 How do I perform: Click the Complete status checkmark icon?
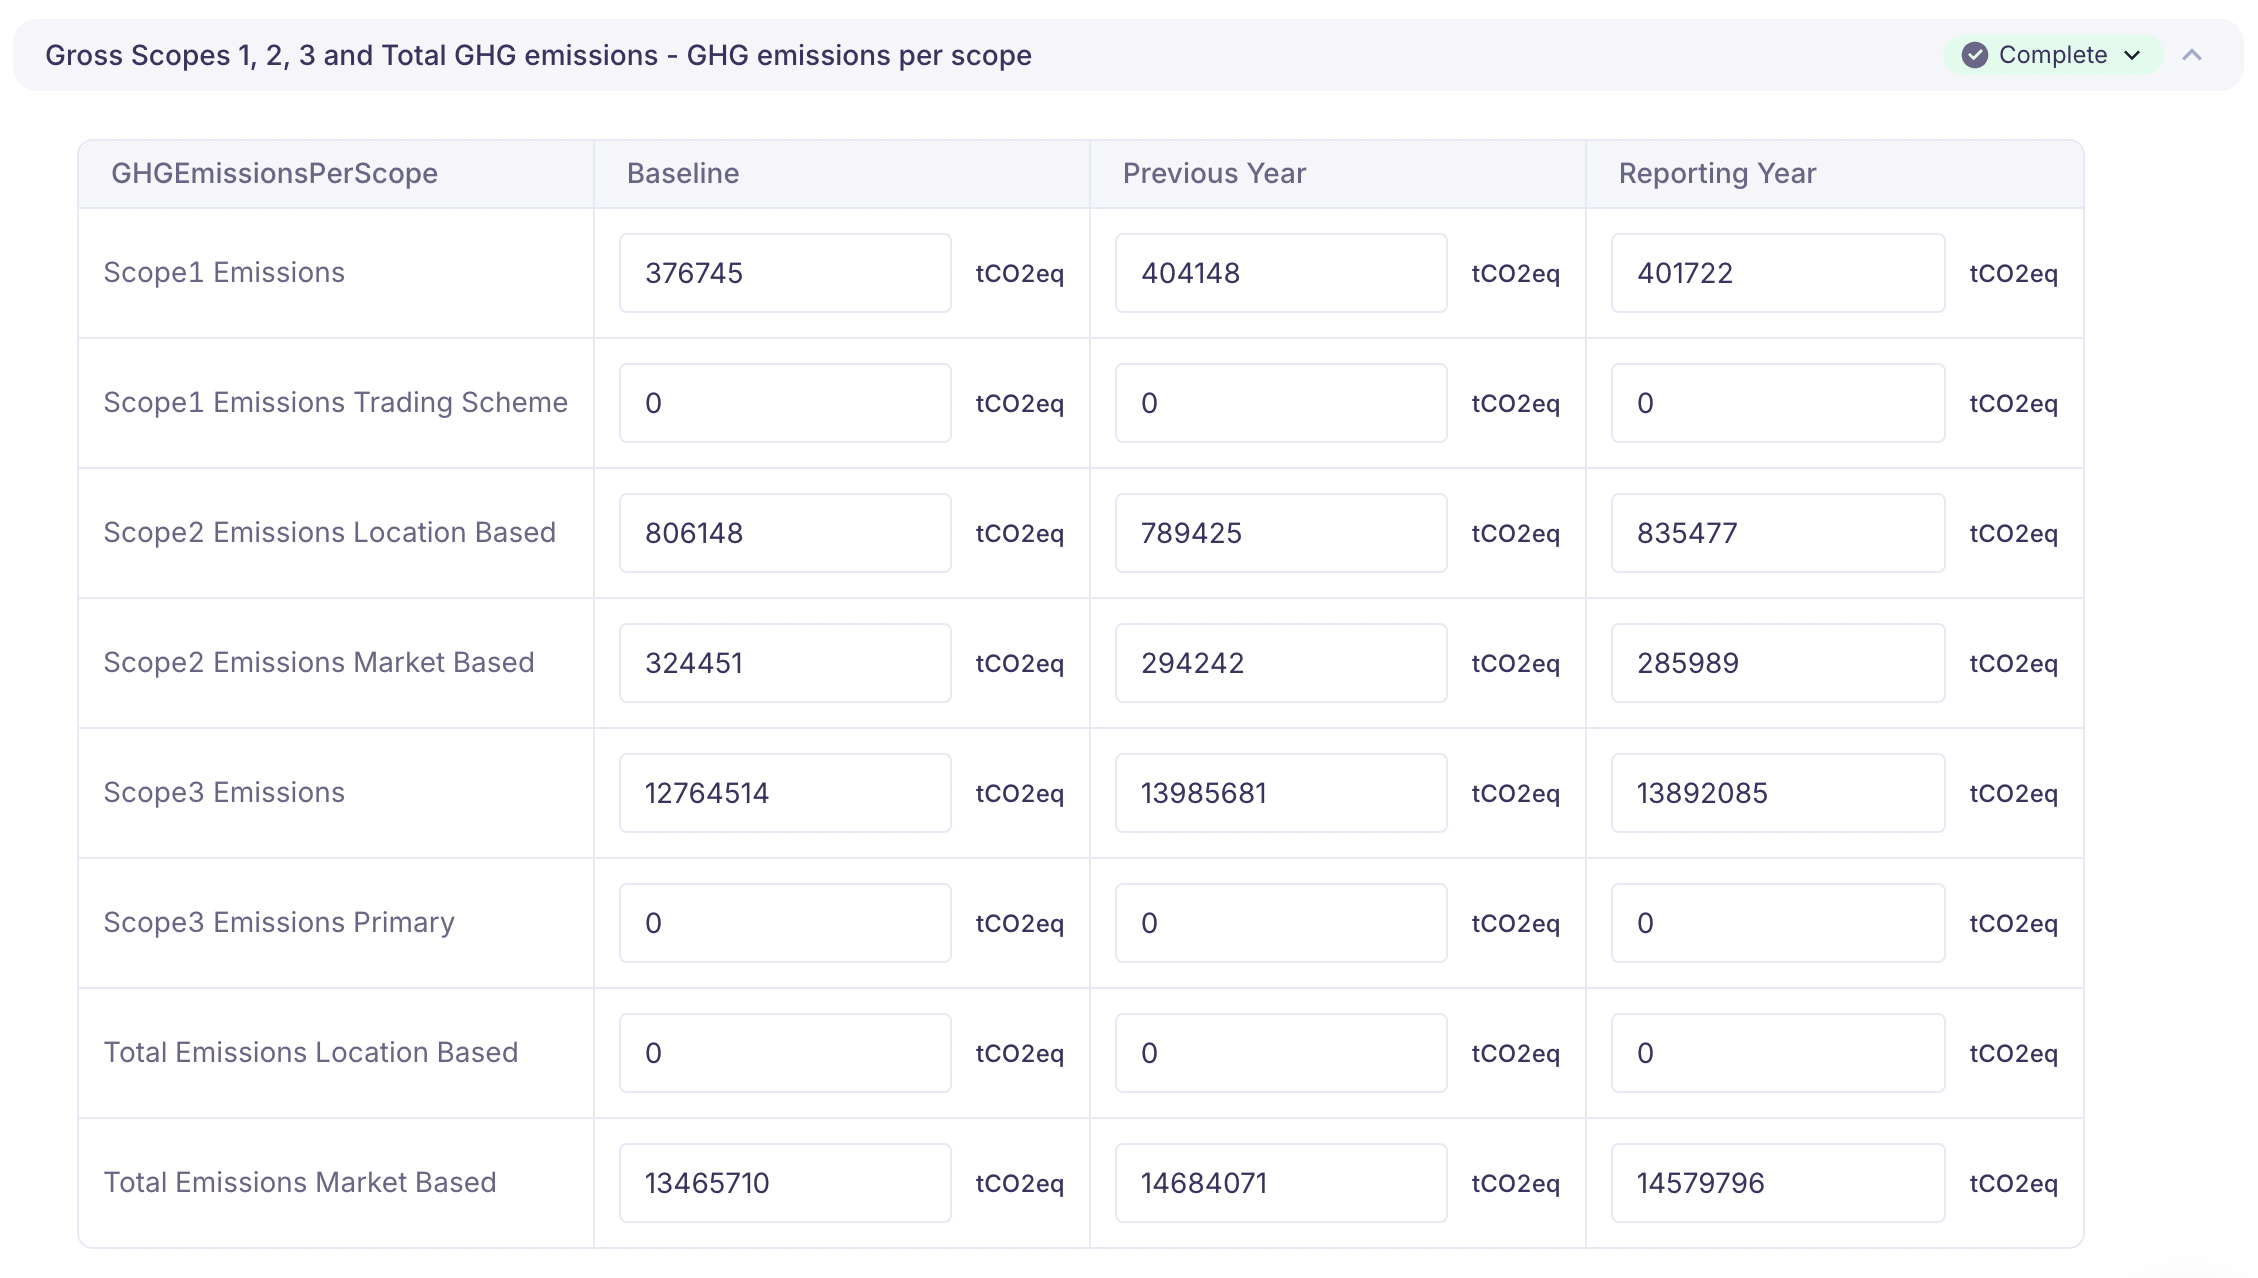(x=1974, y=55)
